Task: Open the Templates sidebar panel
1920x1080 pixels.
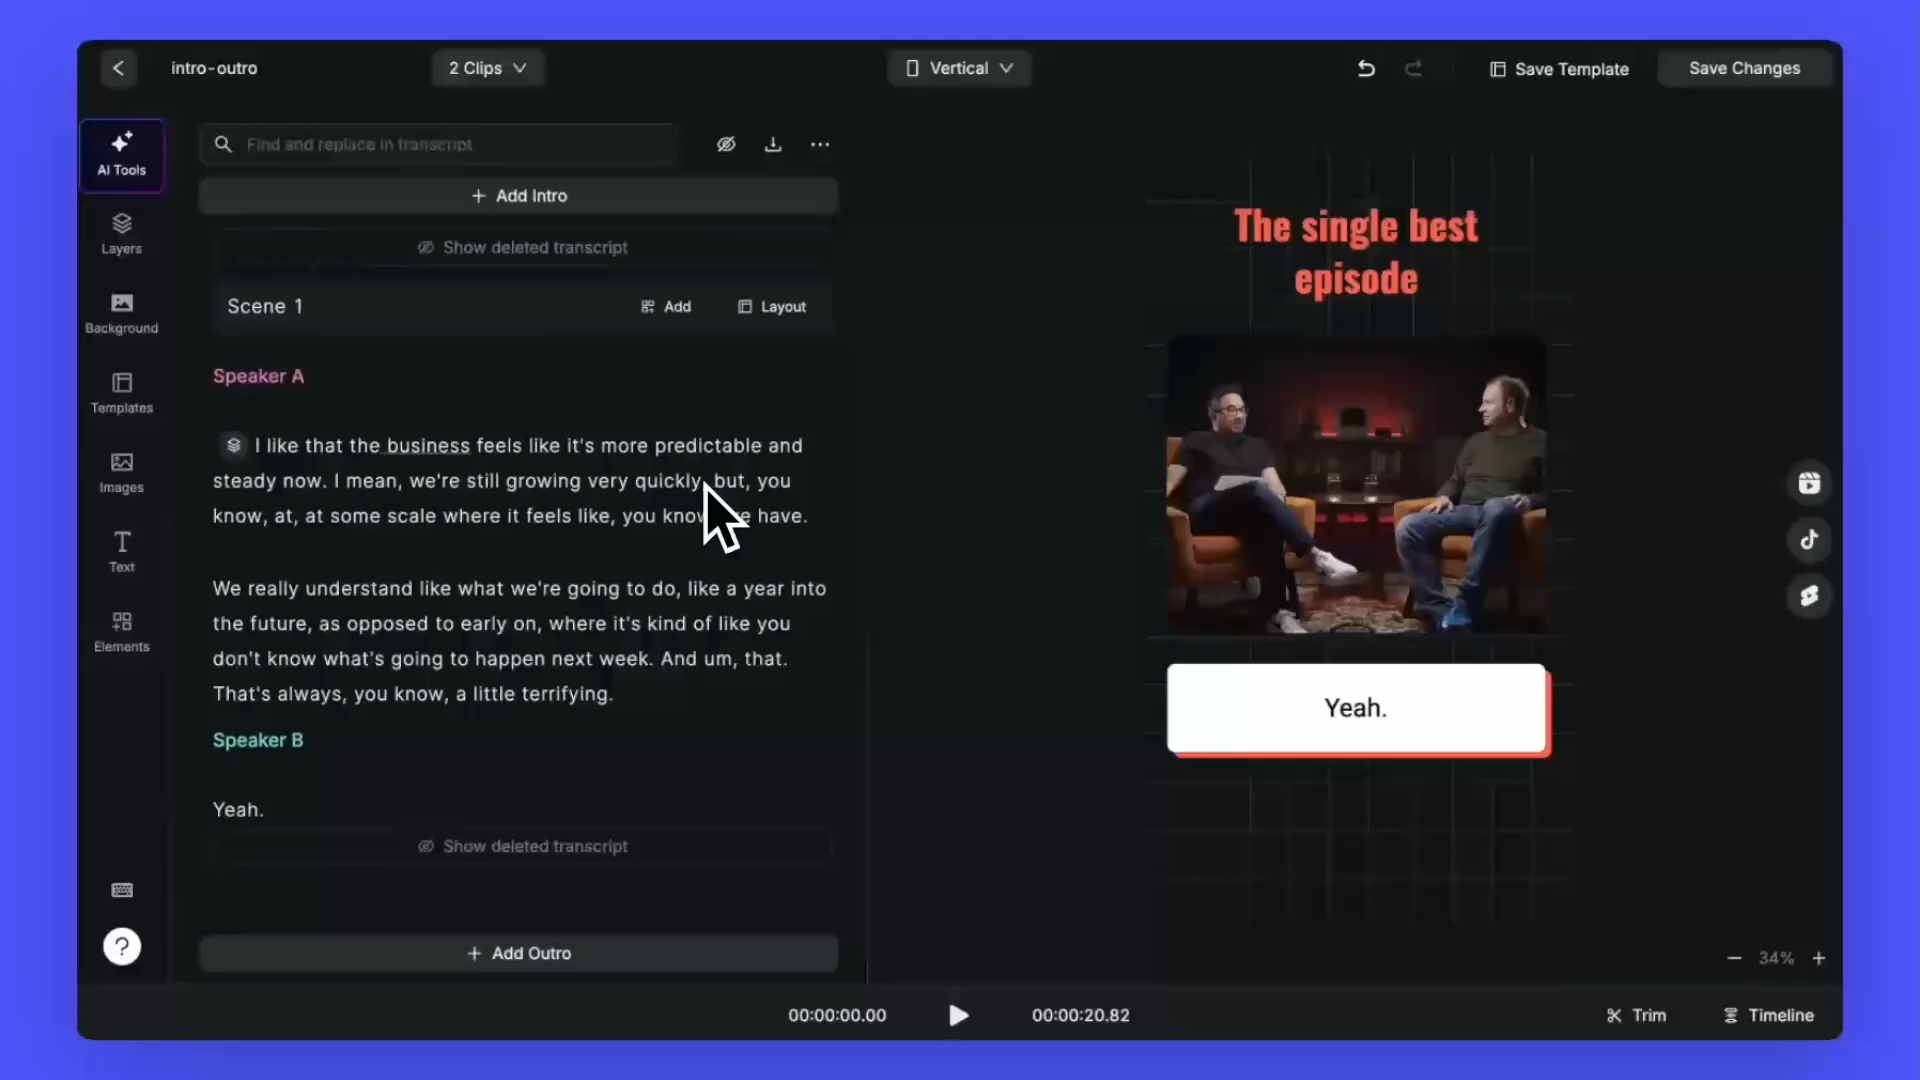Action: click(x=121, y=392)
